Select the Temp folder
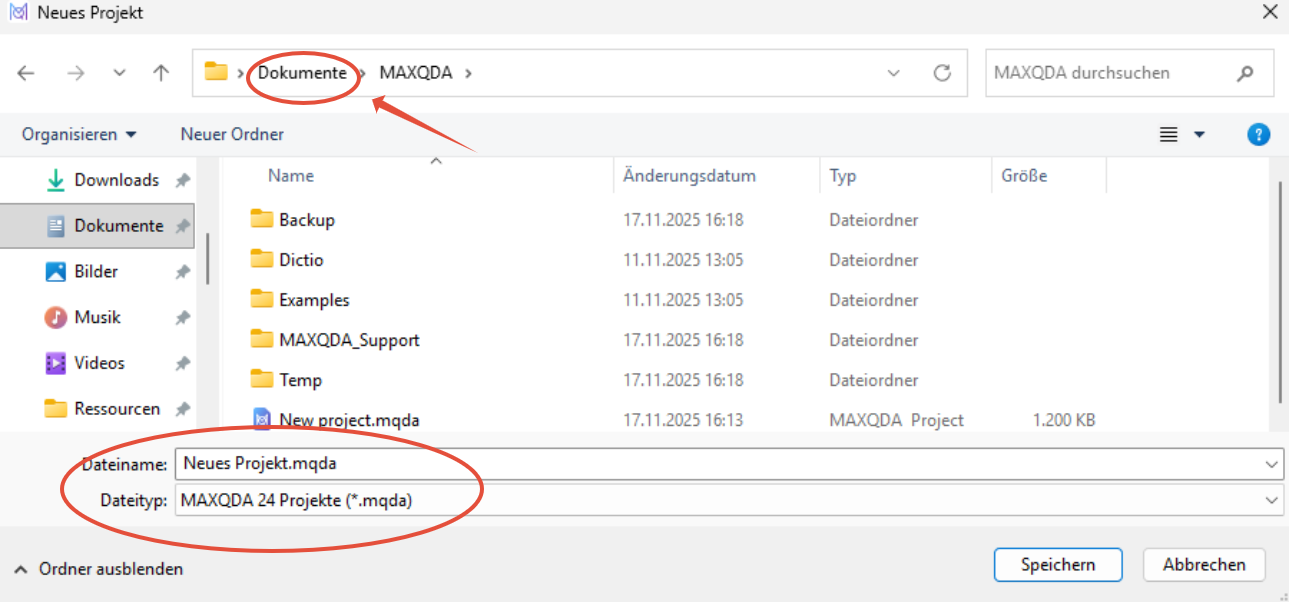1289x602 pixels. [x=300, y=380]
